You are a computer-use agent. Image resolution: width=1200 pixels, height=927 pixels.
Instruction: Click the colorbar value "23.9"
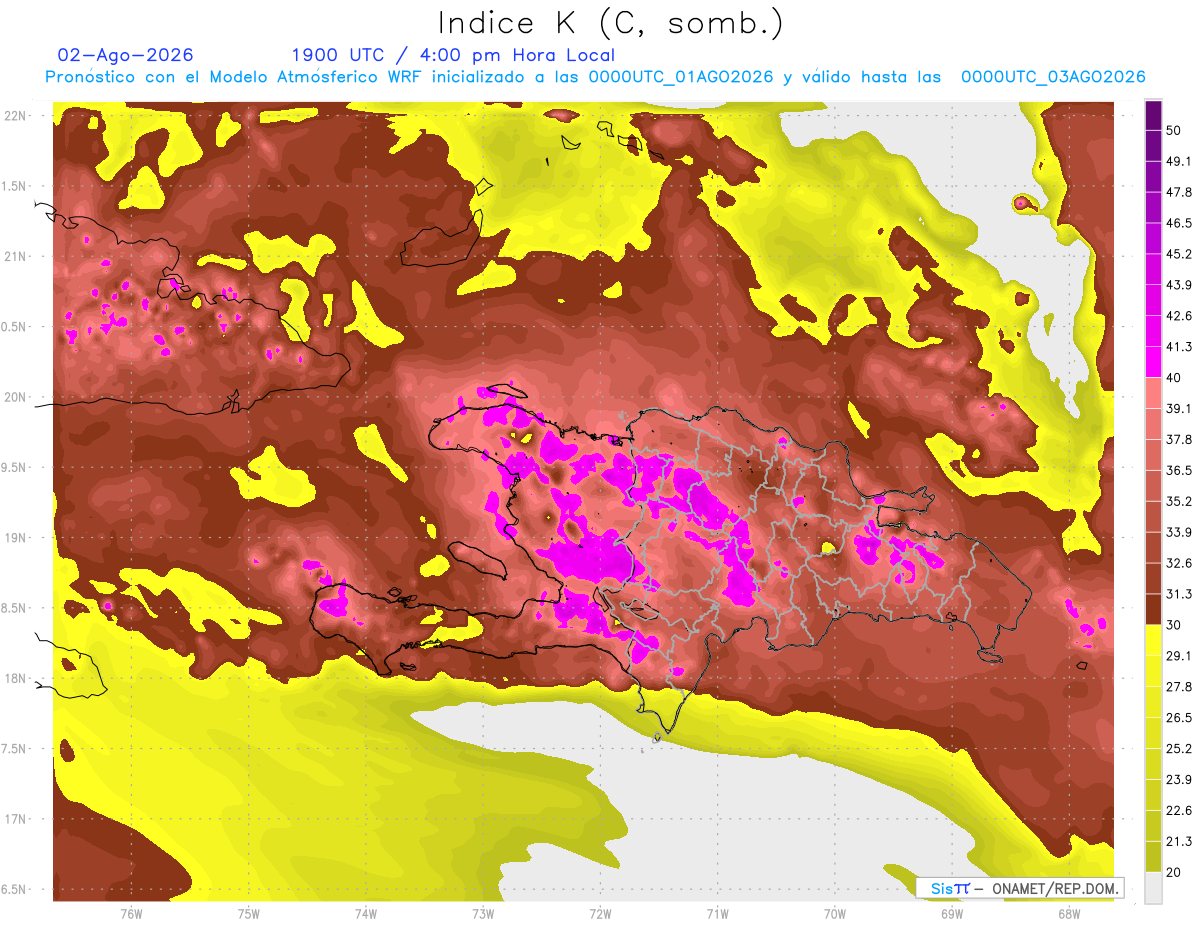[x=1180, y=779]
